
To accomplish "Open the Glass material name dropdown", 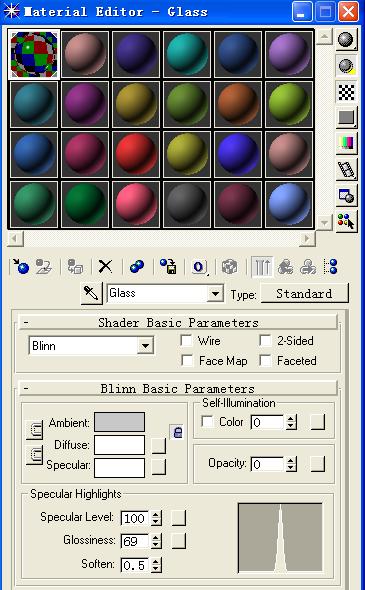I will (215, 293).
